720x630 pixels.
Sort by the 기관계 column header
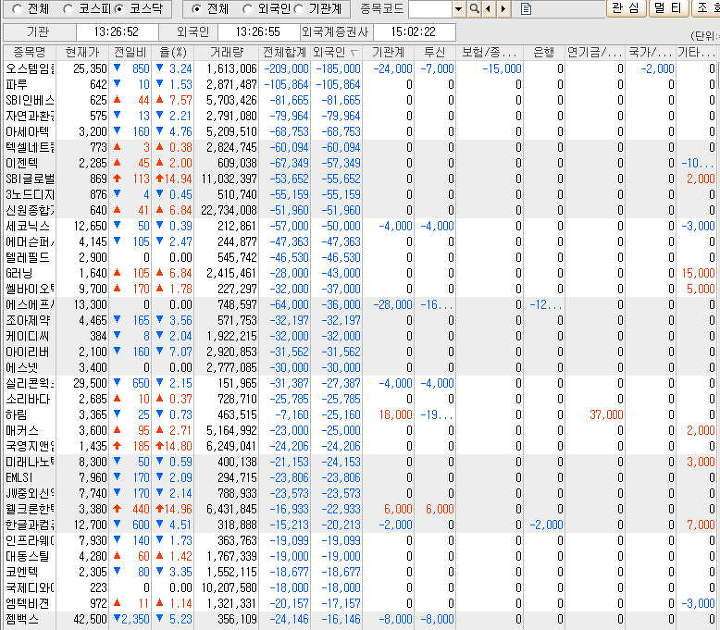[x=388, y=52]
